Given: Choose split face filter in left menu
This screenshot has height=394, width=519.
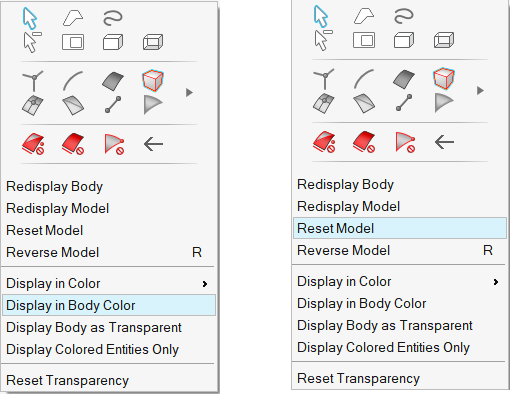Looking at the screenshot, I should 73,105.
